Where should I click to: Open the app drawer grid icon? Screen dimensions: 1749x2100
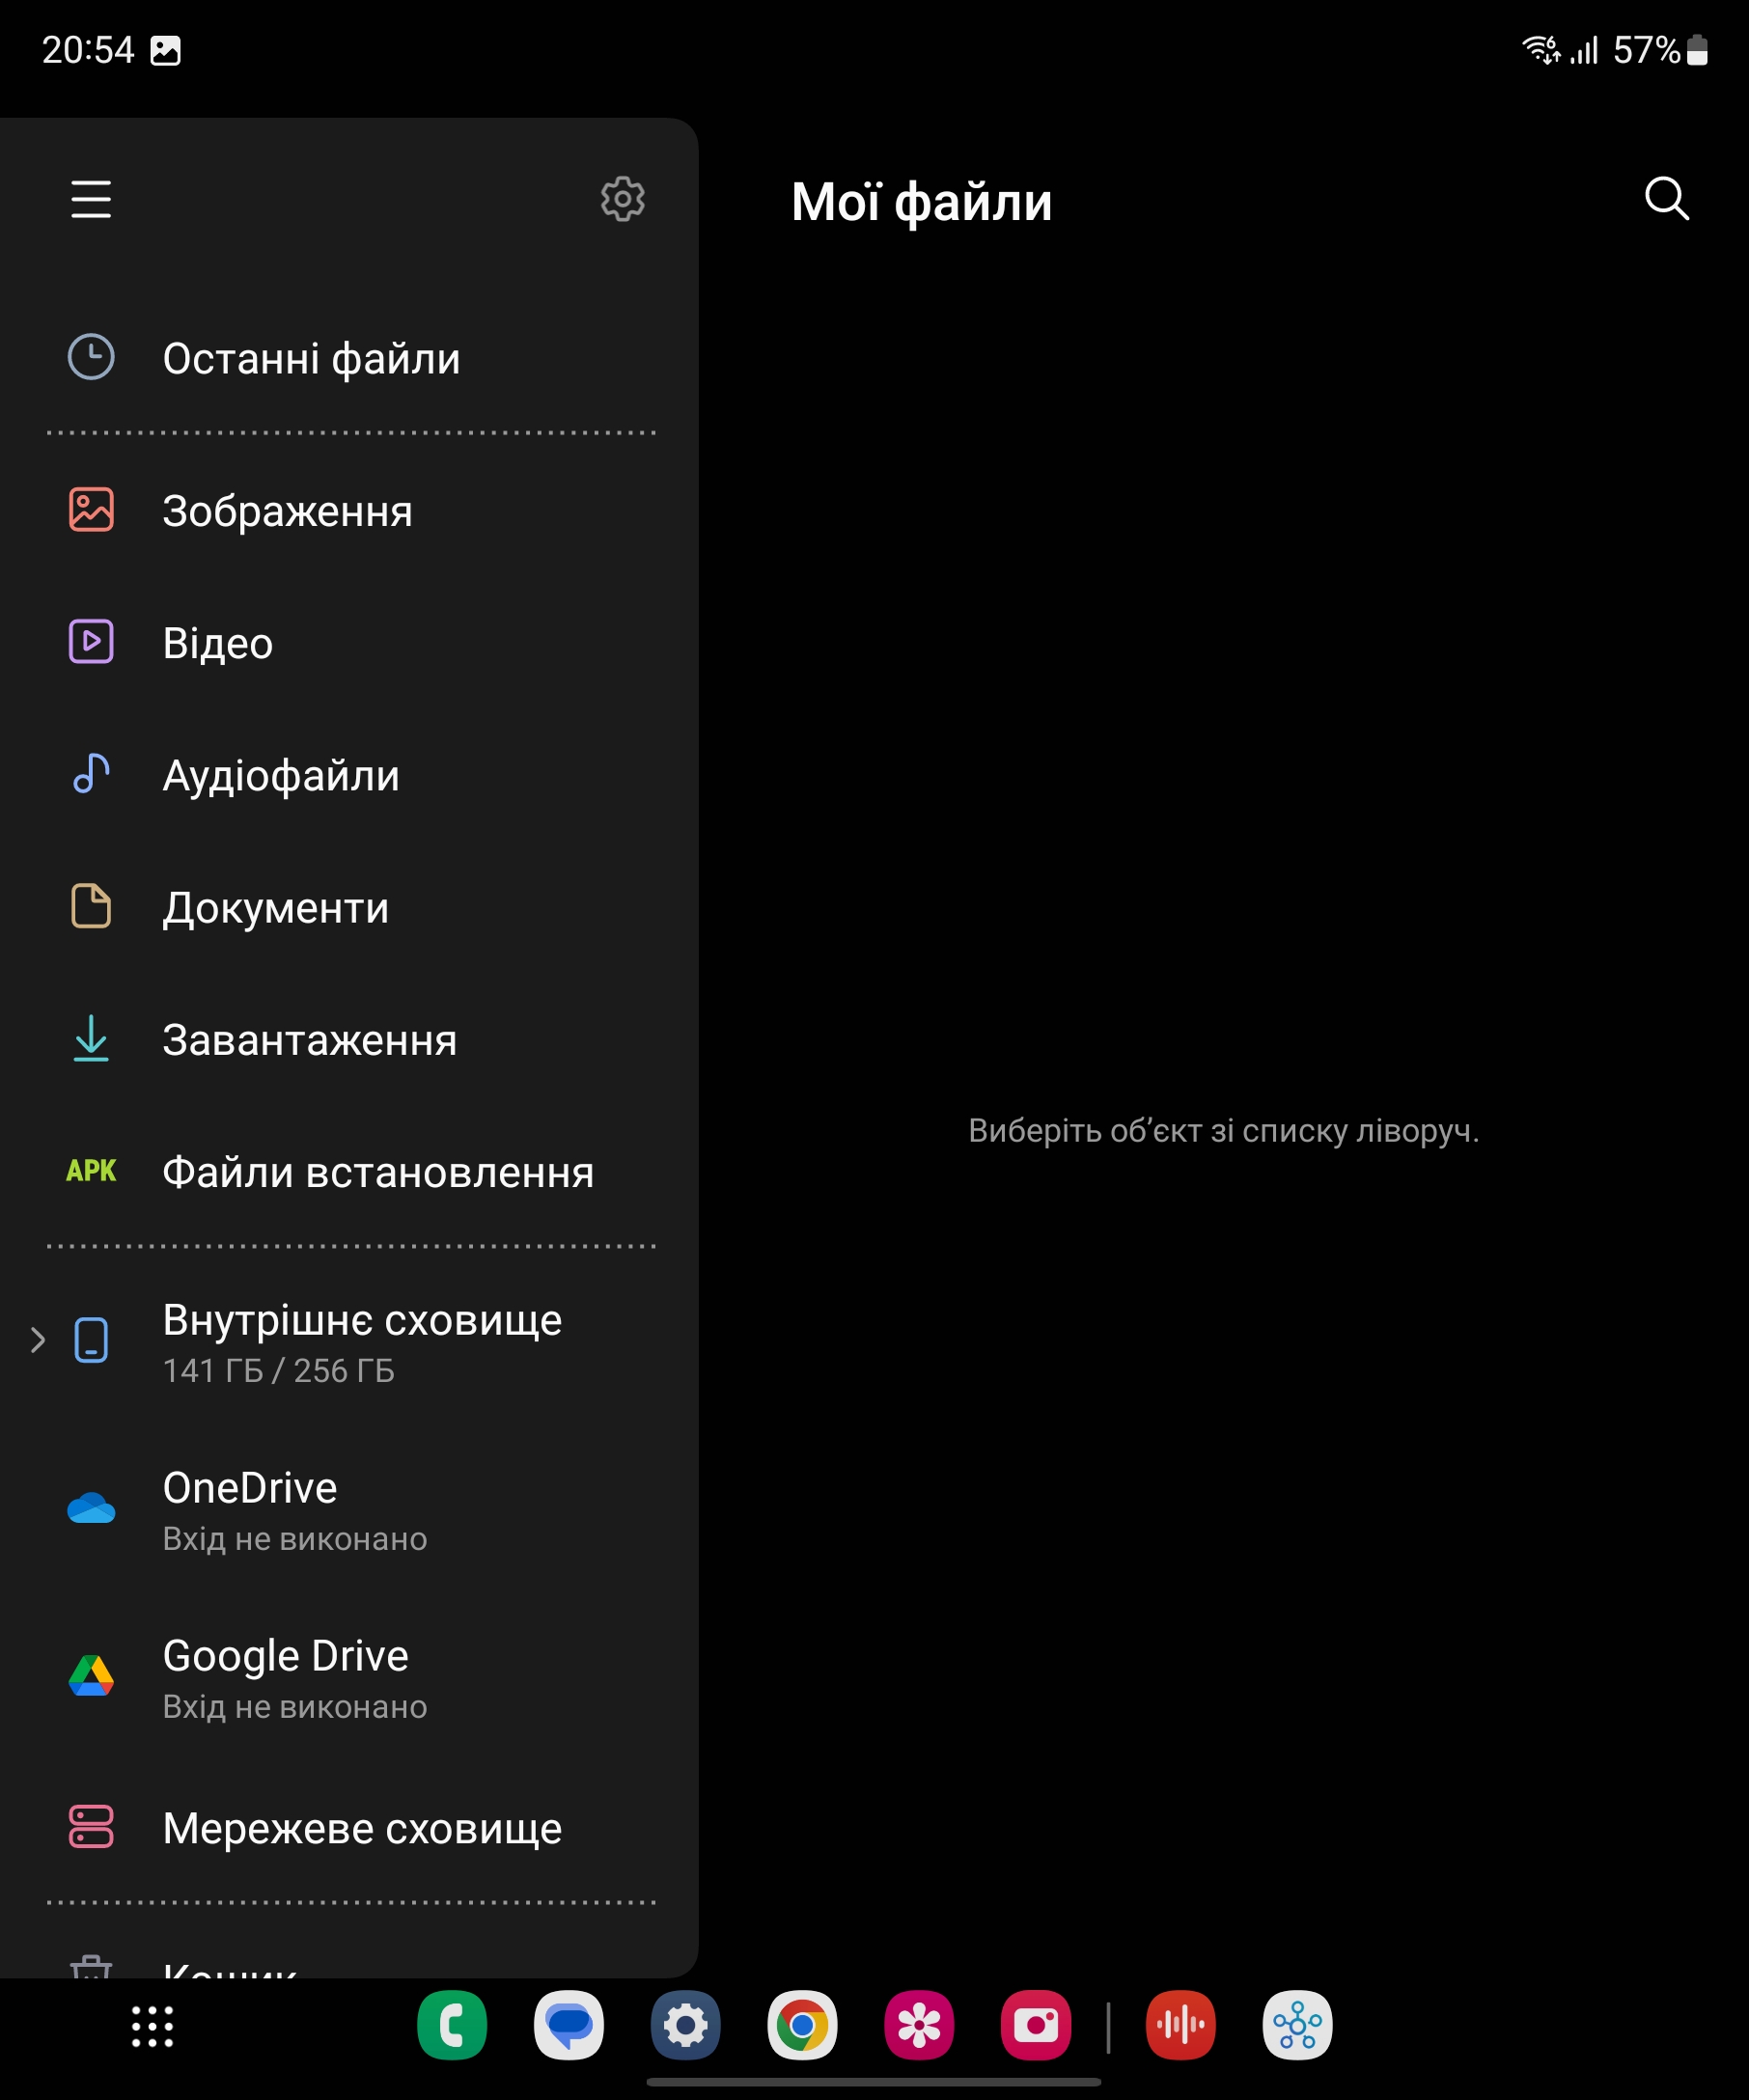[152, 2026]
